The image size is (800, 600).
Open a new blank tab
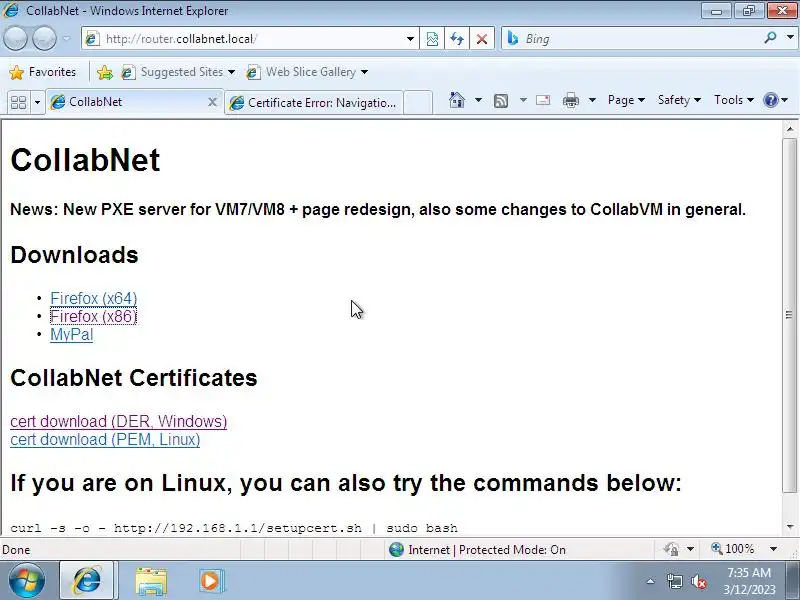point(418,103)
